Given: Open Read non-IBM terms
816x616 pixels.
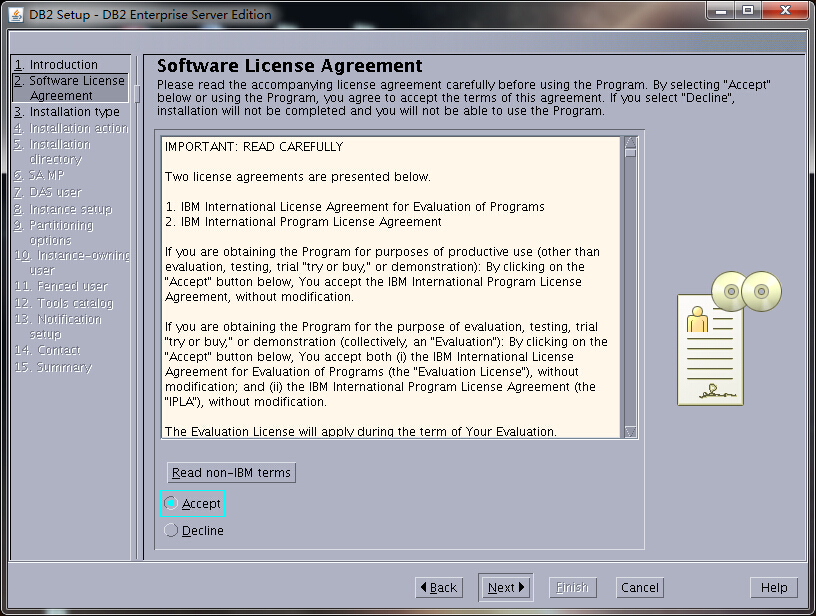Looking at the screenshot, I should [231, 472].
